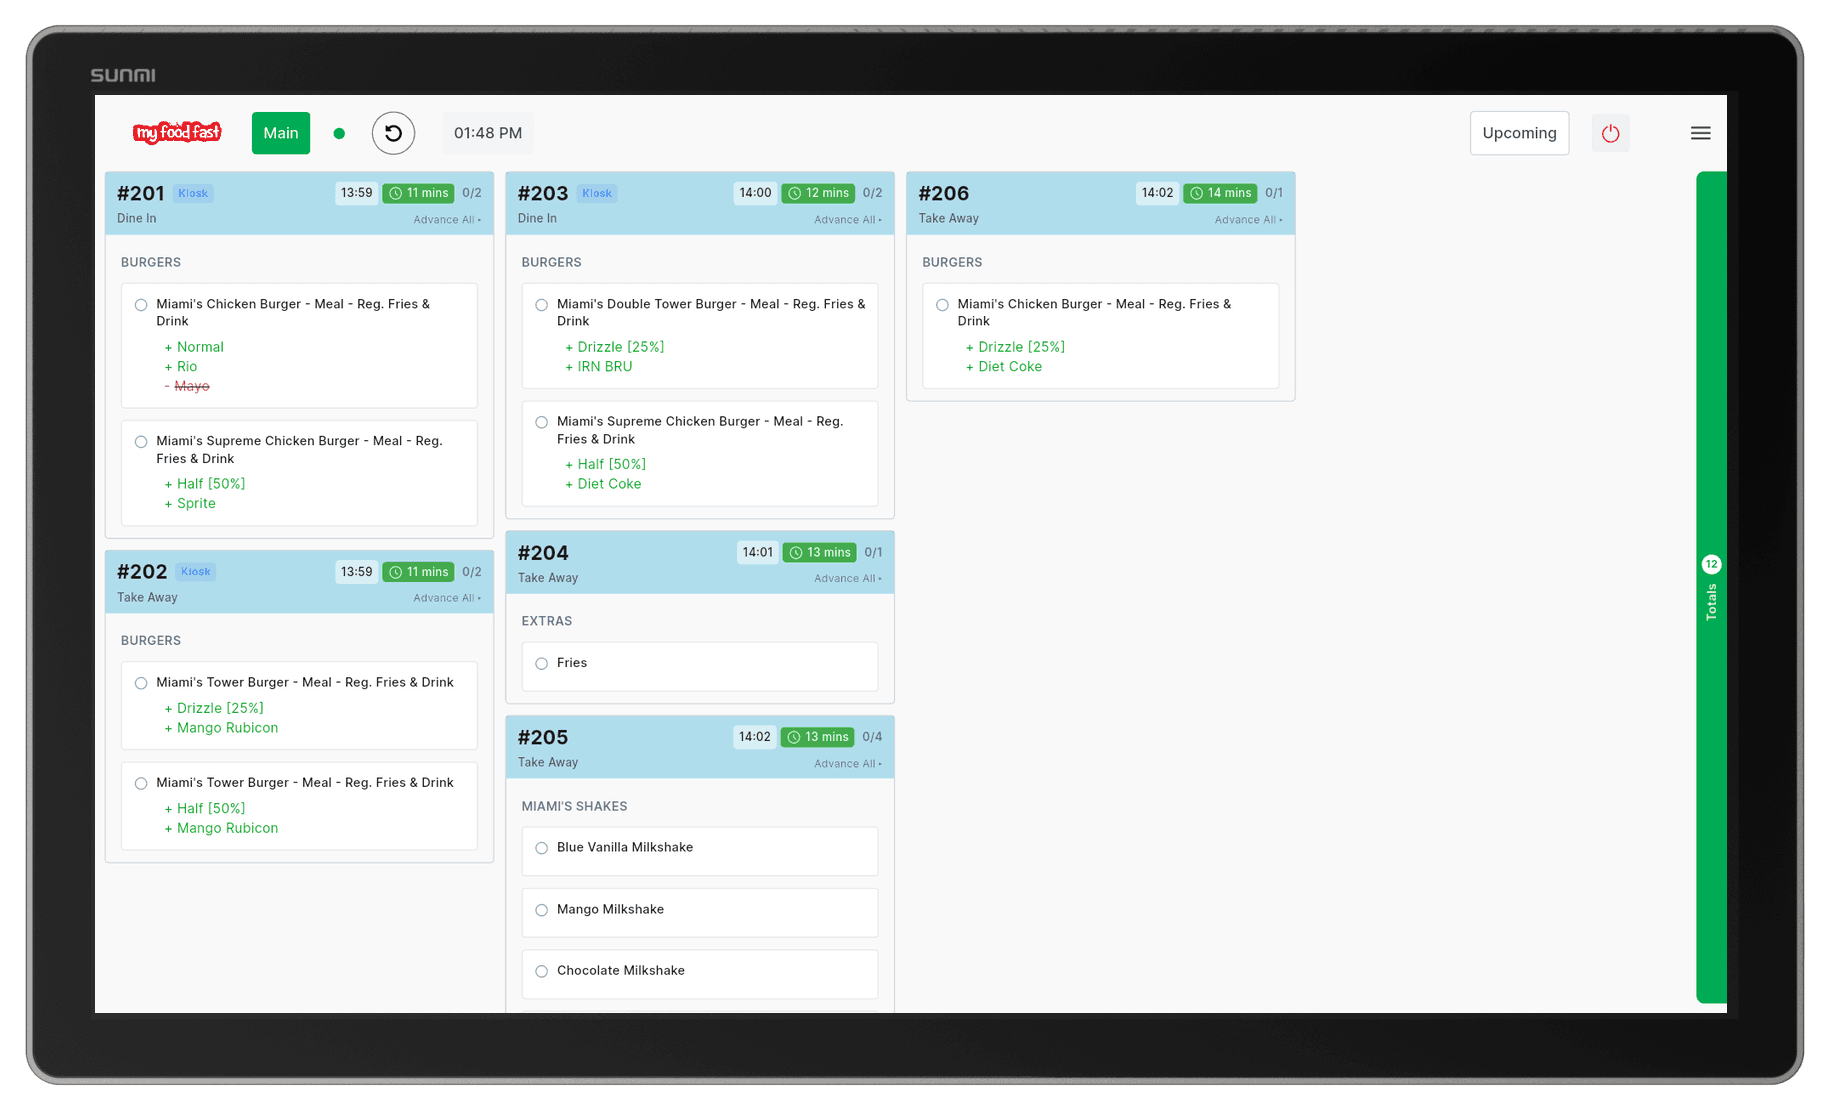Click the 0/1 progress count on order #204

pyautogui.click(x=873, y=552)
